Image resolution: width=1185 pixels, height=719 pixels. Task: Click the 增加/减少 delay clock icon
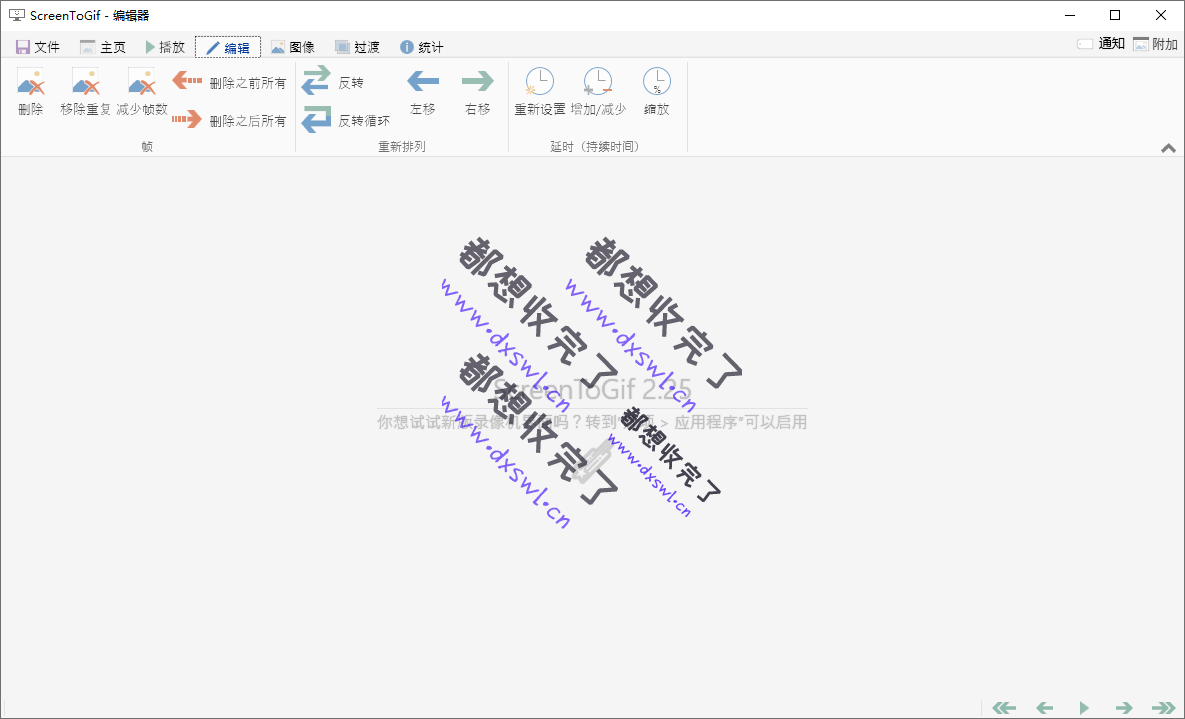pyautogui.click(x=598, y=82)
